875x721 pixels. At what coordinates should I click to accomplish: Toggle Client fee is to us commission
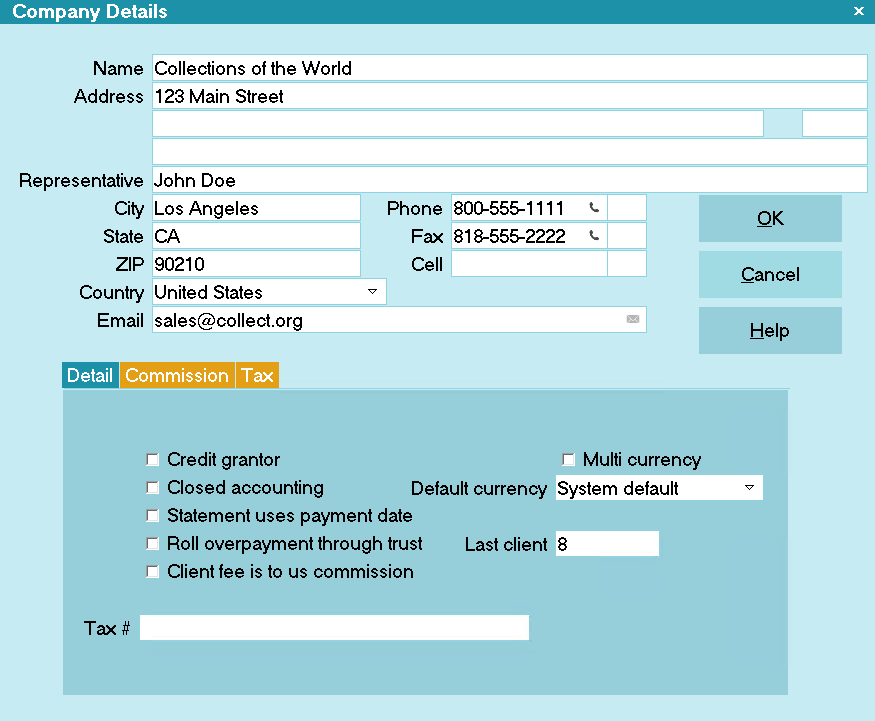[152, 571]
